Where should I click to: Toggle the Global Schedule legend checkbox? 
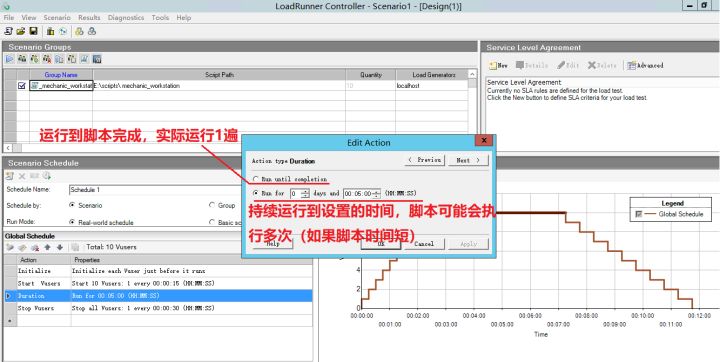tap(638, 214)
